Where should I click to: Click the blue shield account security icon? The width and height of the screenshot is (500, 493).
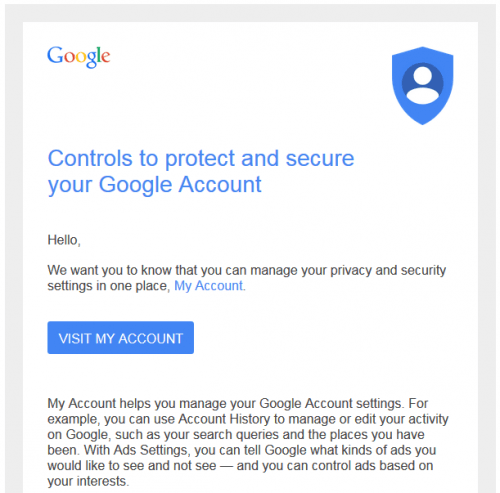tap(422, 86)
